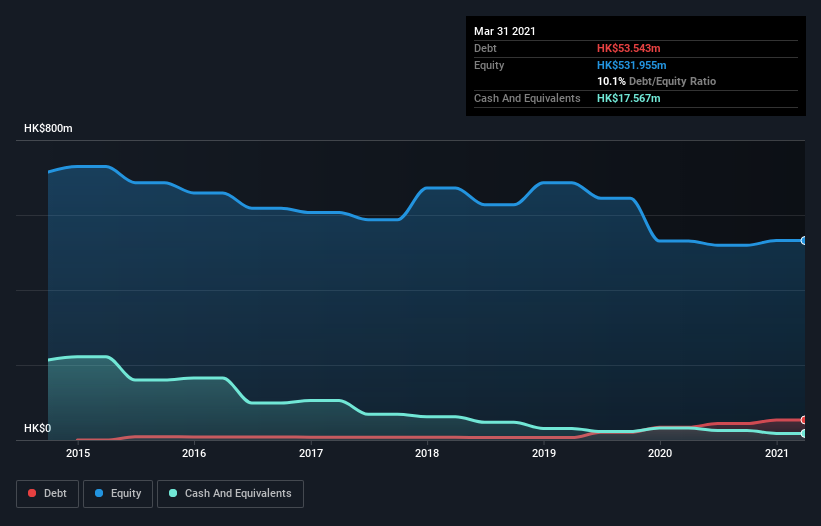
Task: Select the HK$17.567m cash value
Action: pyautogui.click(x=628, y=98)
